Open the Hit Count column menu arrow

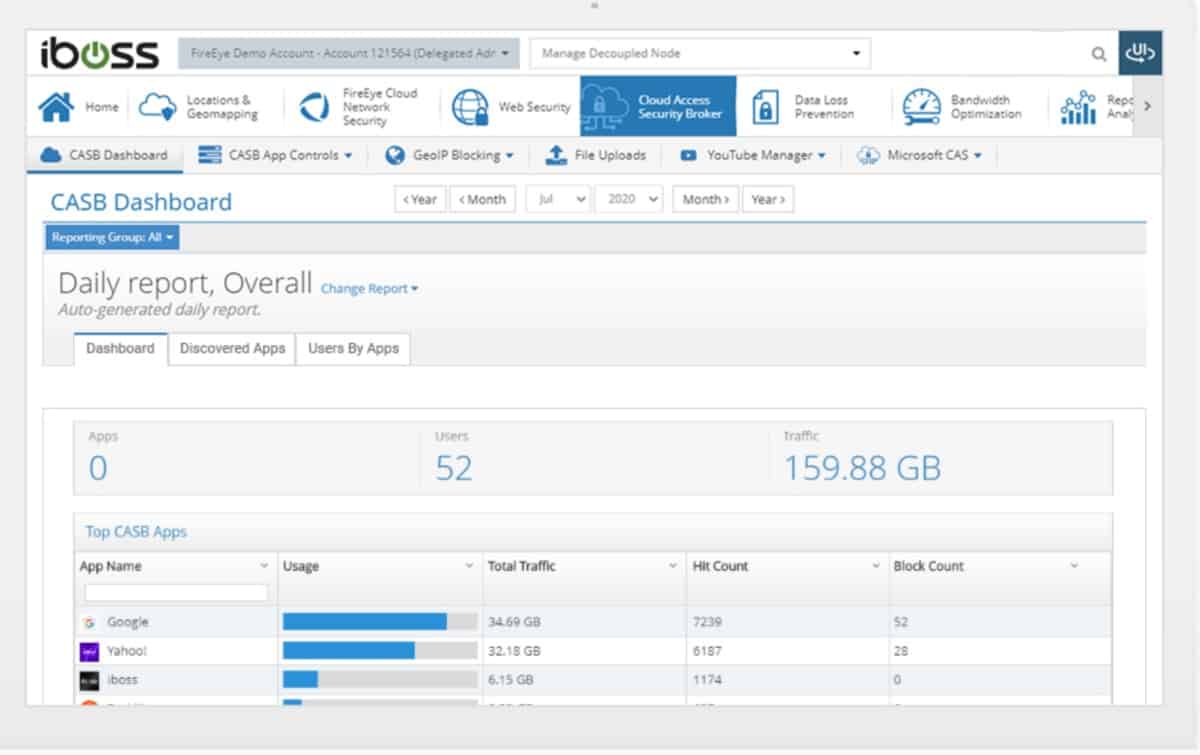pyautogui.click(x=877, y=566)
